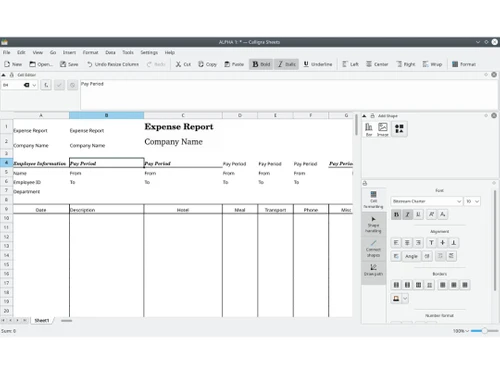Paste from the toolbar

click(x=234, y=64)
